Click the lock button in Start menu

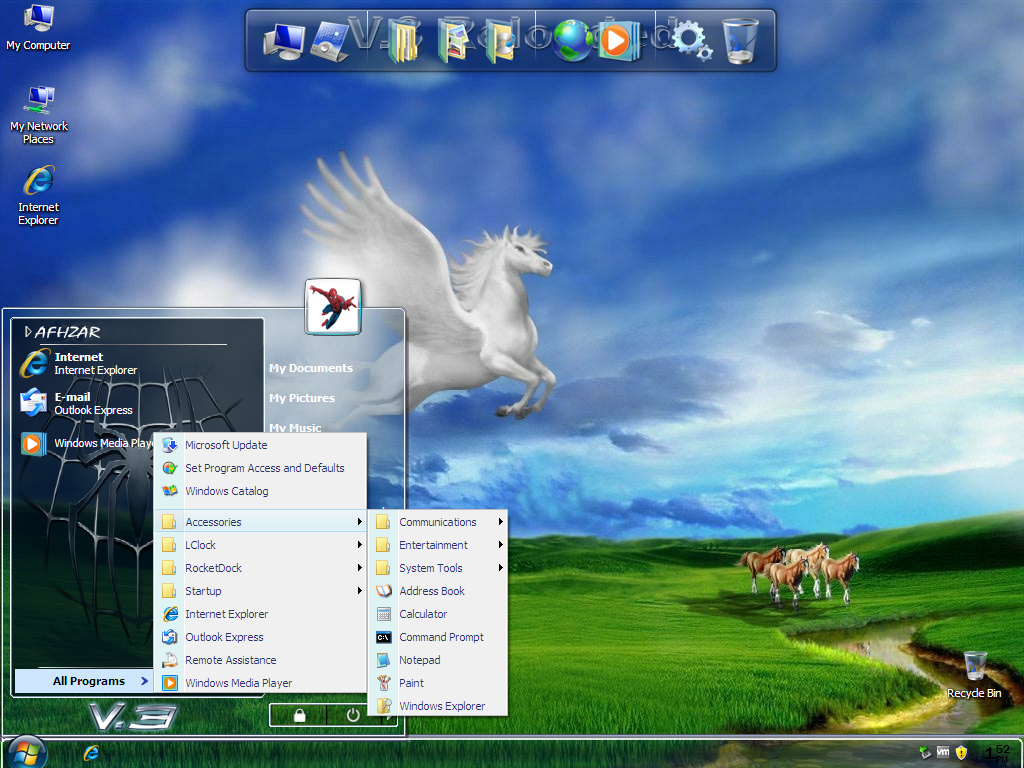coord(299,715)
